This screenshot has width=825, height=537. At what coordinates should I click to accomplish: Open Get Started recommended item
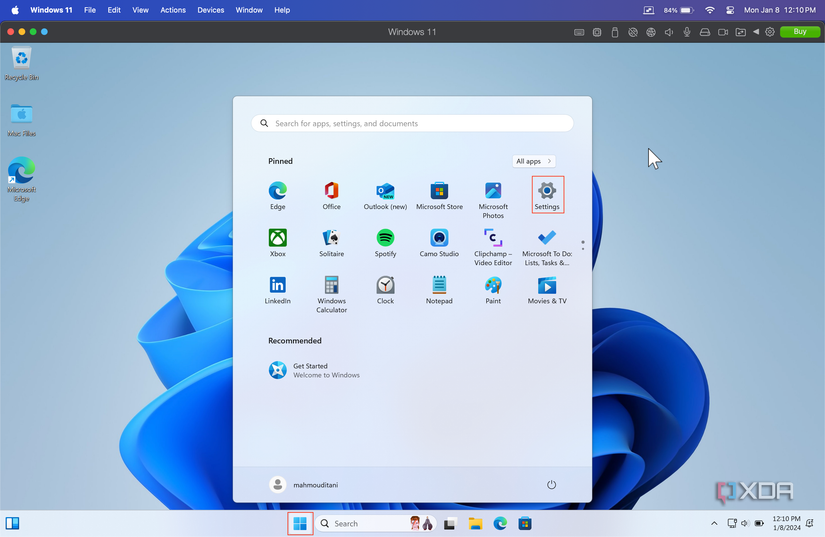314,370
